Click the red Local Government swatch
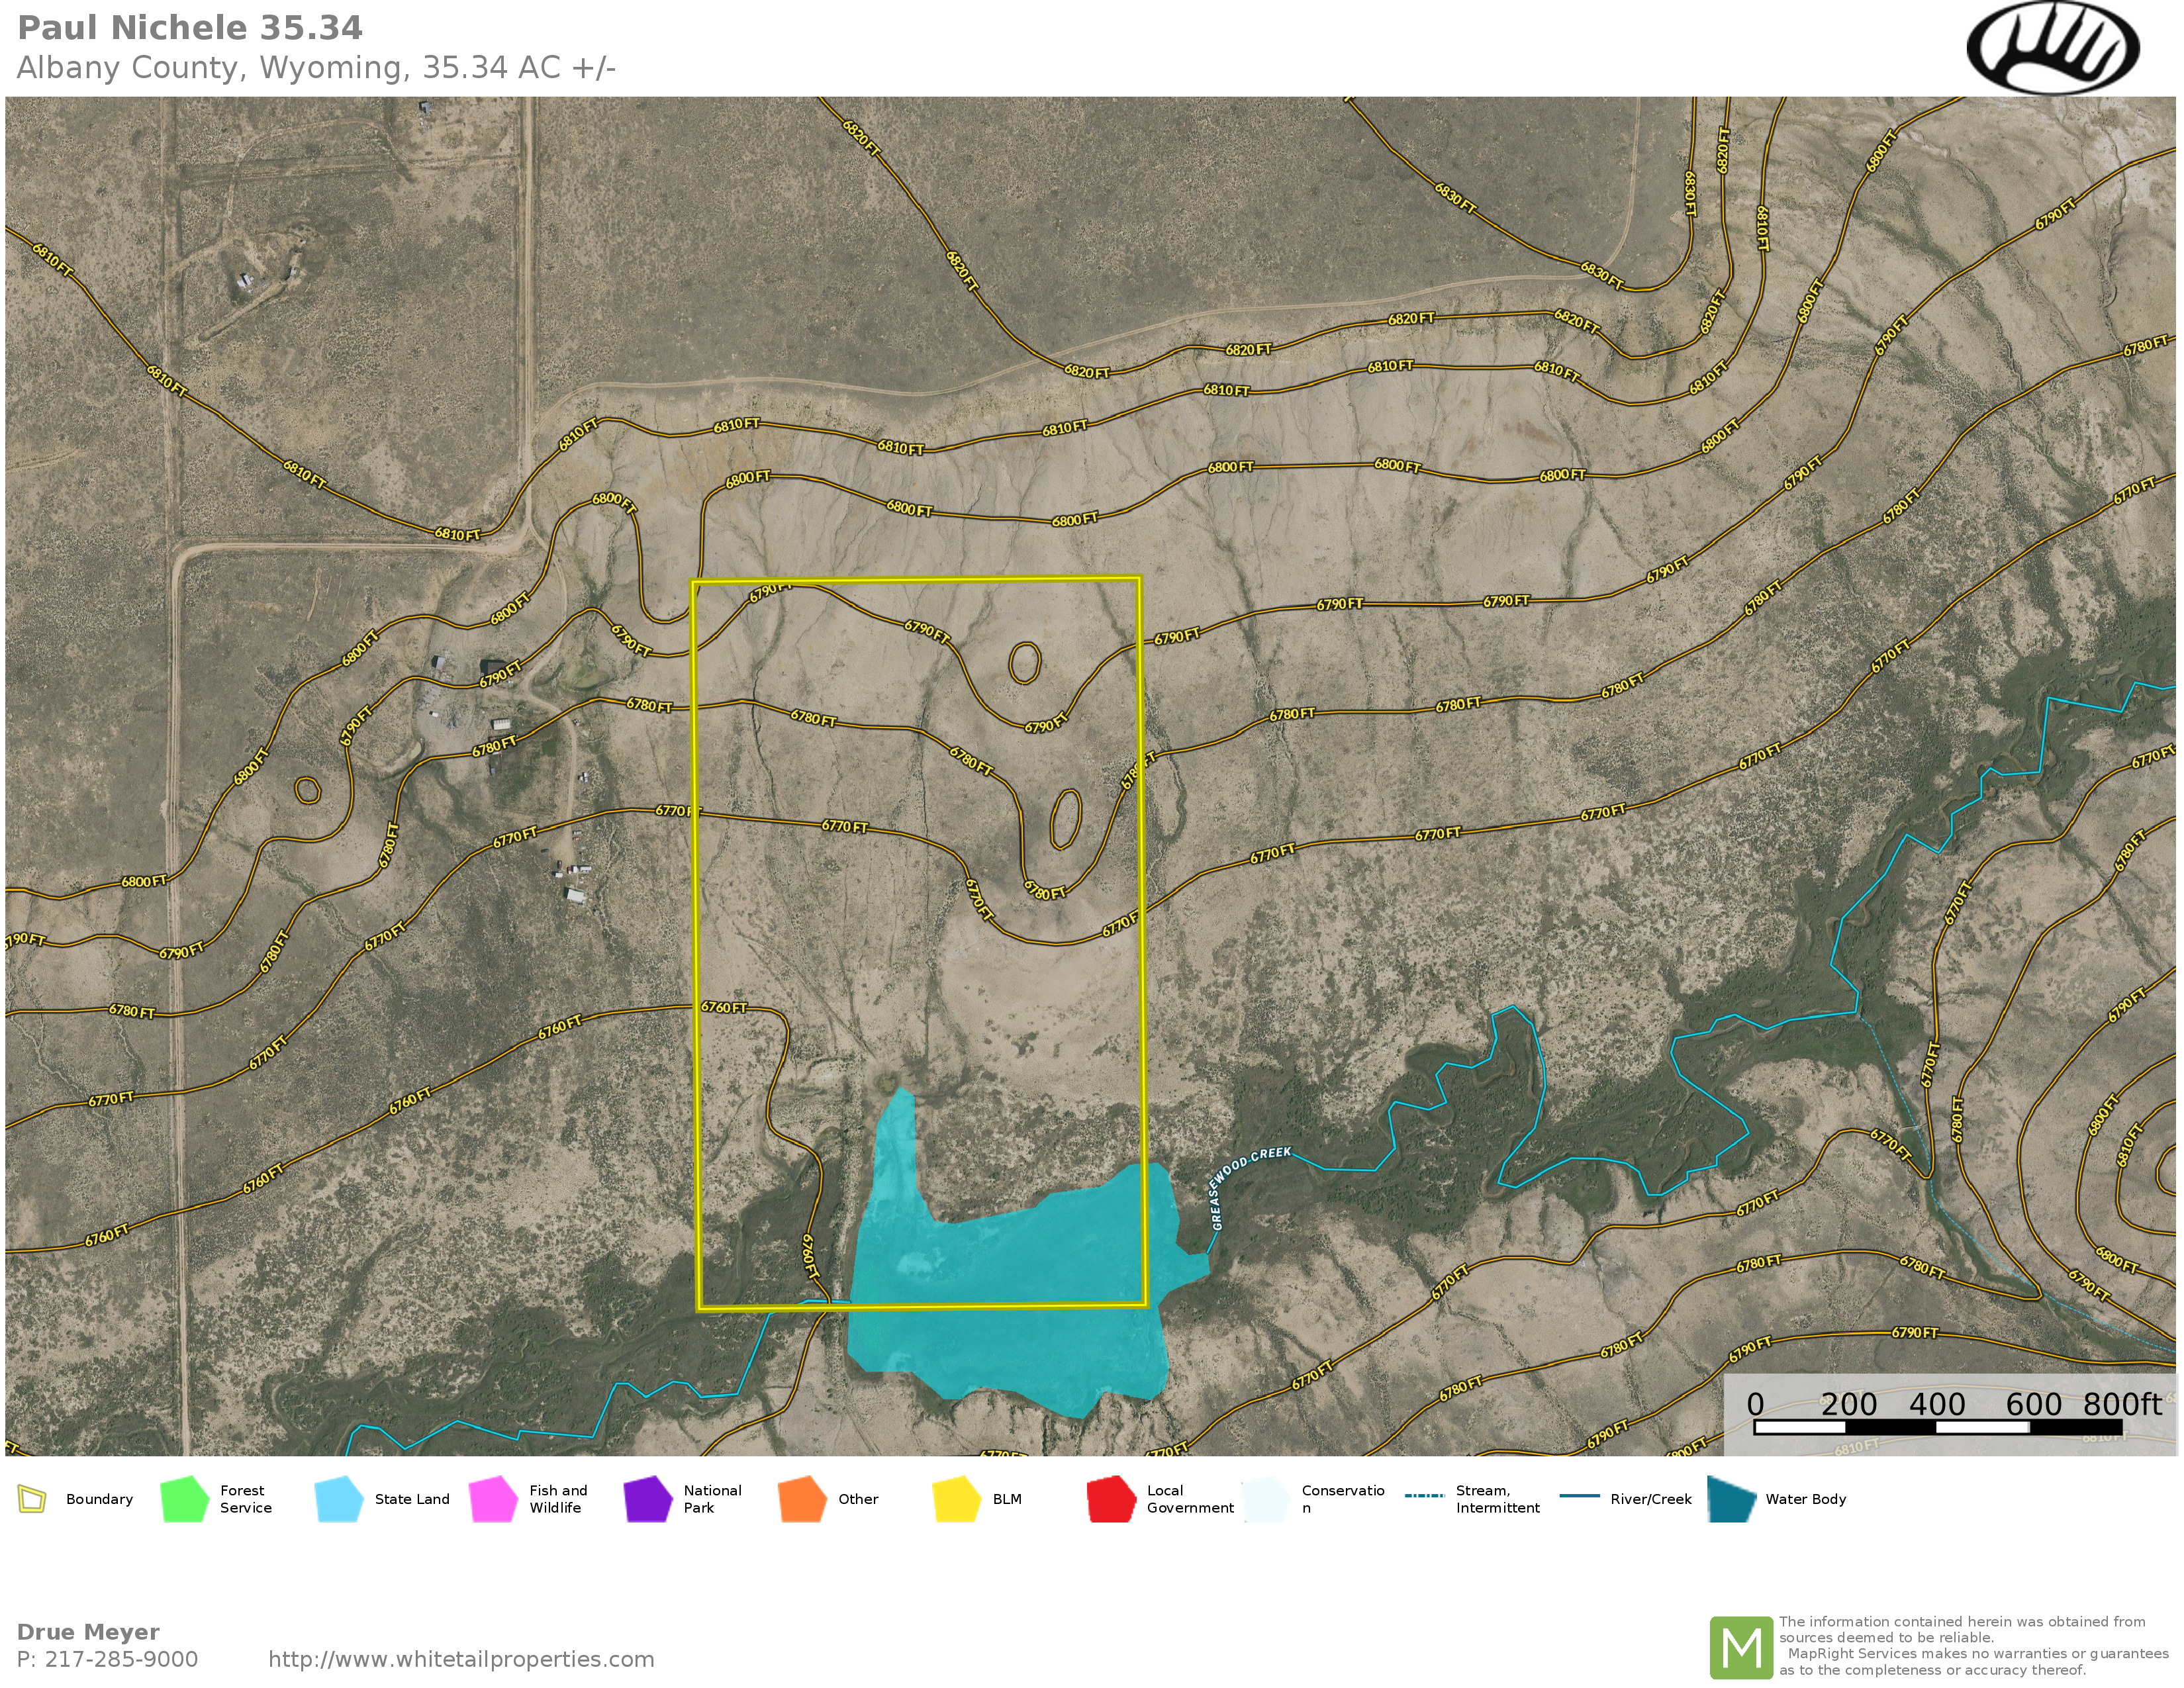Viewport: 2184px width, 1688px height. (x=1110, y=1499)
